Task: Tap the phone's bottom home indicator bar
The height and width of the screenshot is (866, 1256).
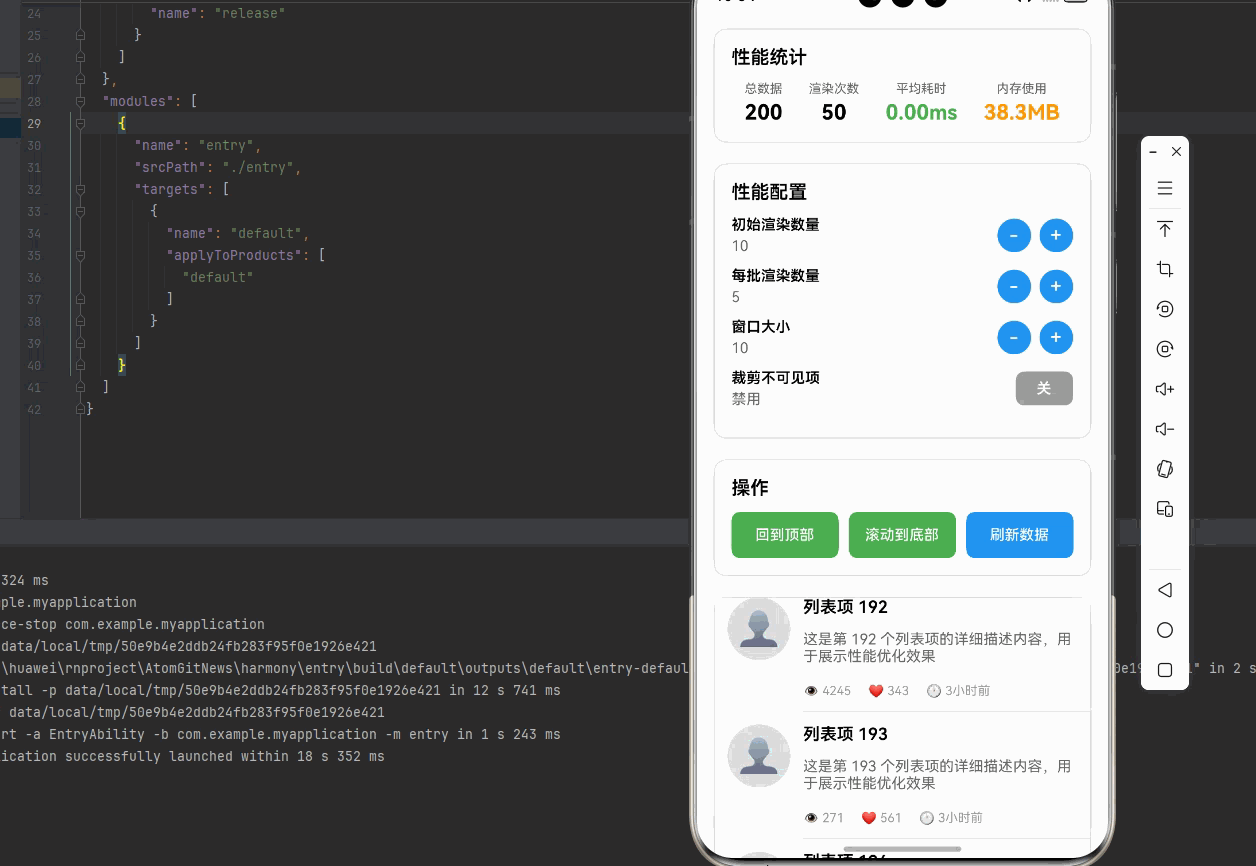Action: [x=902, y=849]
